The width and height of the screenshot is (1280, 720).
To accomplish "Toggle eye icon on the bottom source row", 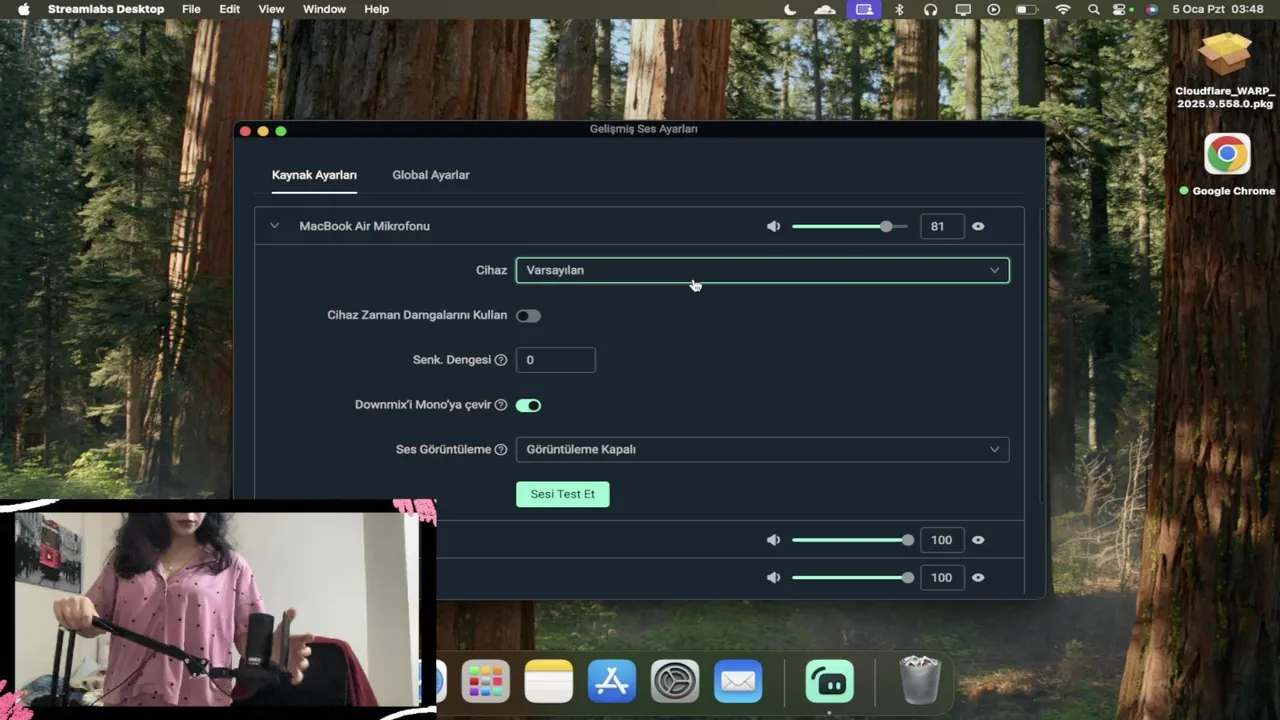I will pyautogui.click(x=978, y=577).
